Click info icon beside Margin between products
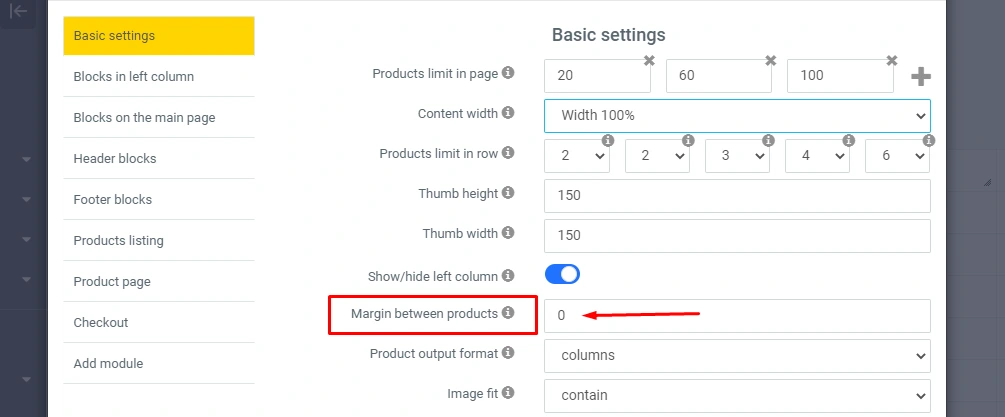The height and width of the screenshot is (417, 1005). click(x=508, y=314)
